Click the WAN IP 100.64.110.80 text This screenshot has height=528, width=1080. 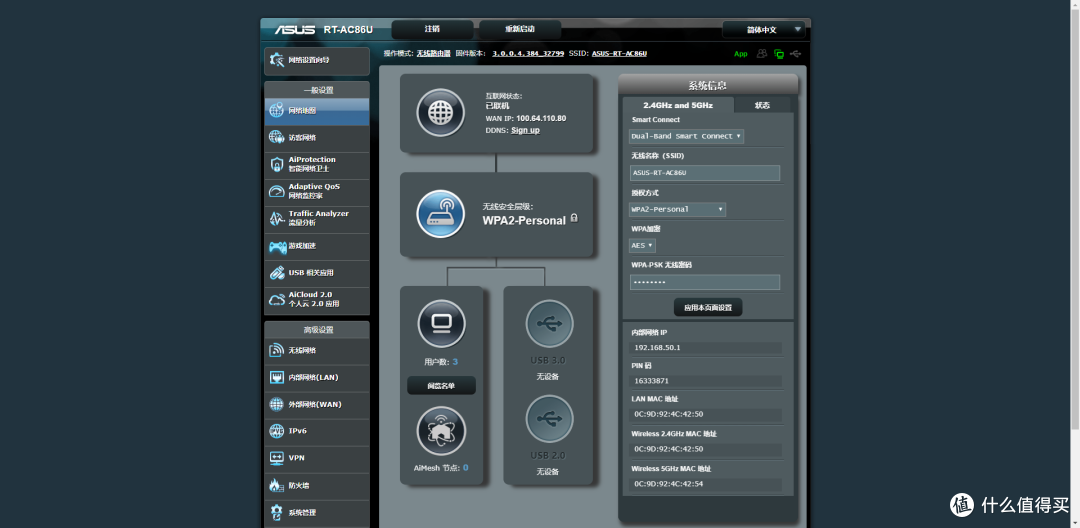tap(541, 118)
